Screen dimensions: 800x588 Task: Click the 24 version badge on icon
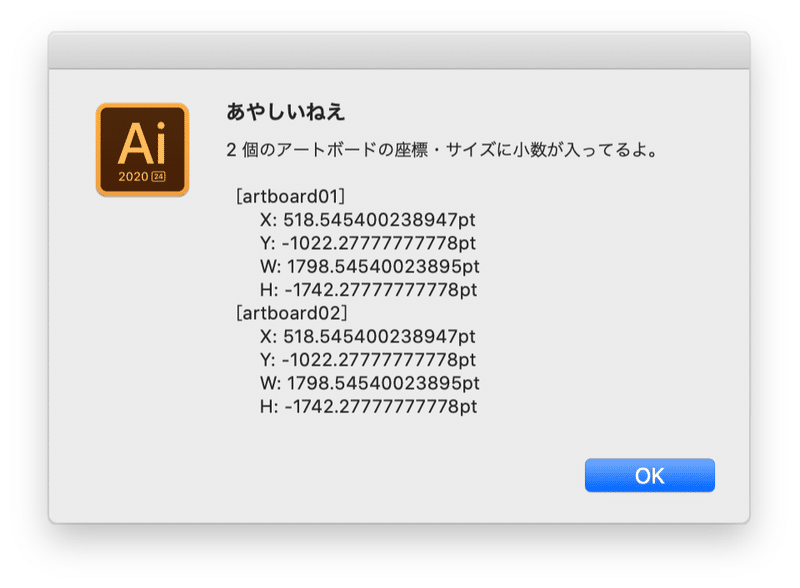158,177
